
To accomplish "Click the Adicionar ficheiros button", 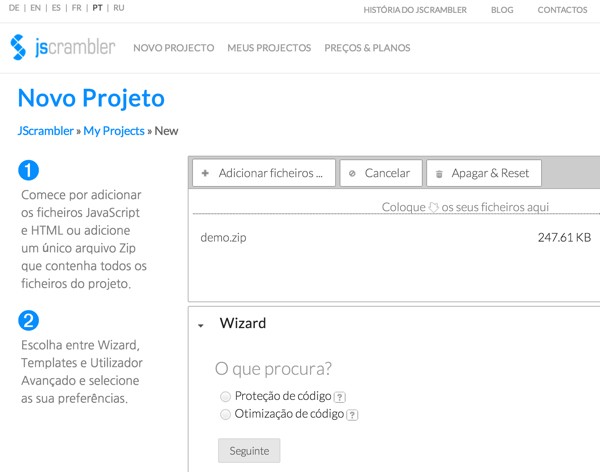I will coord(264,173).
